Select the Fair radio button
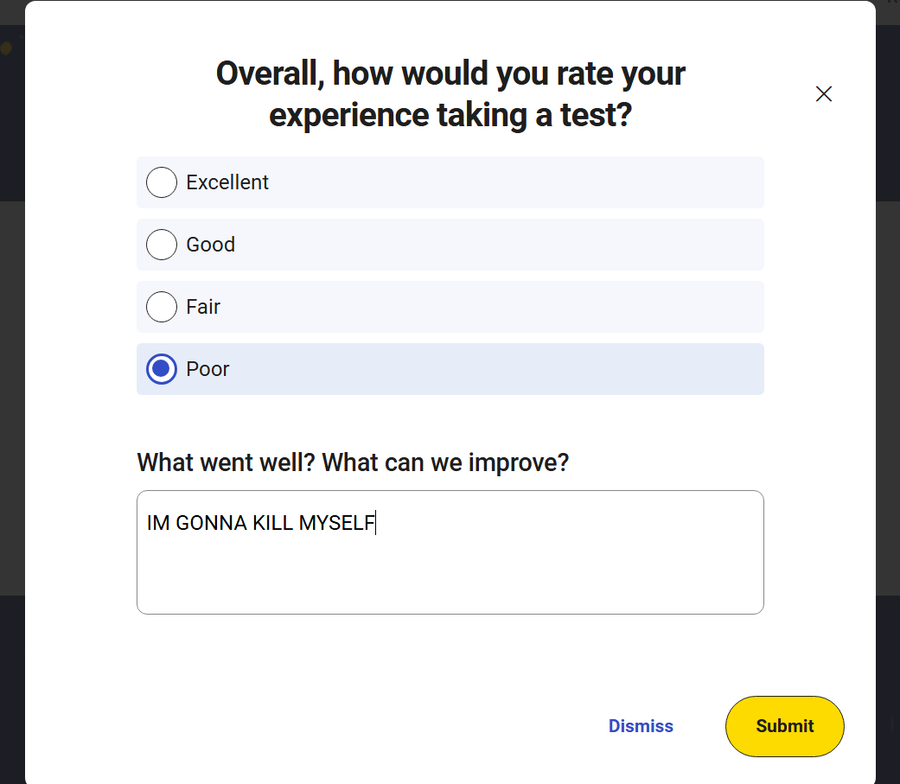The image size is (900, 784). [x=161, y=307]
